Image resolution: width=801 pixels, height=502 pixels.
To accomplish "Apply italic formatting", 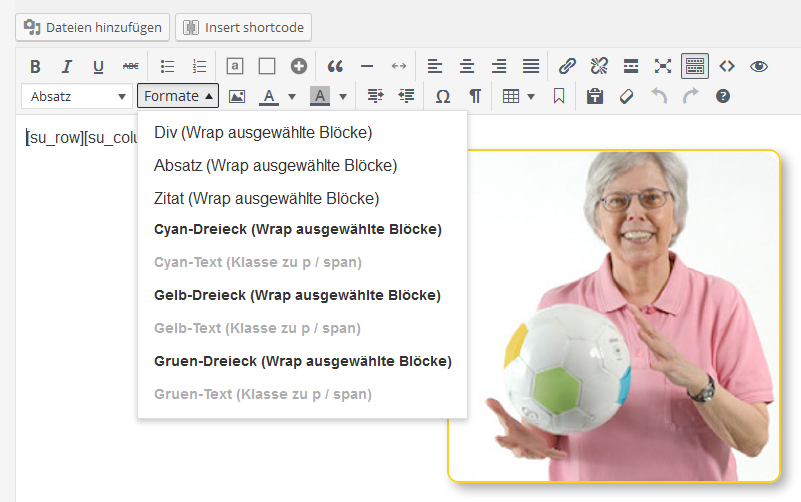I will [x=67, y=67].
